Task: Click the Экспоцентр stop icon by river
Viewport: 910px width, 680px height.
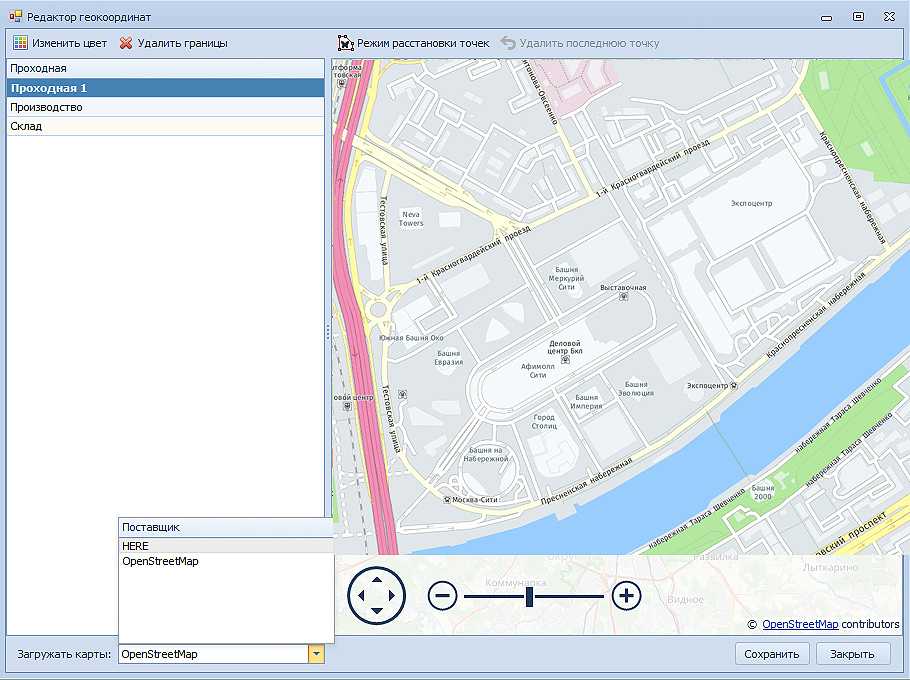Action: pyautogui.click(x=734, y=385)
